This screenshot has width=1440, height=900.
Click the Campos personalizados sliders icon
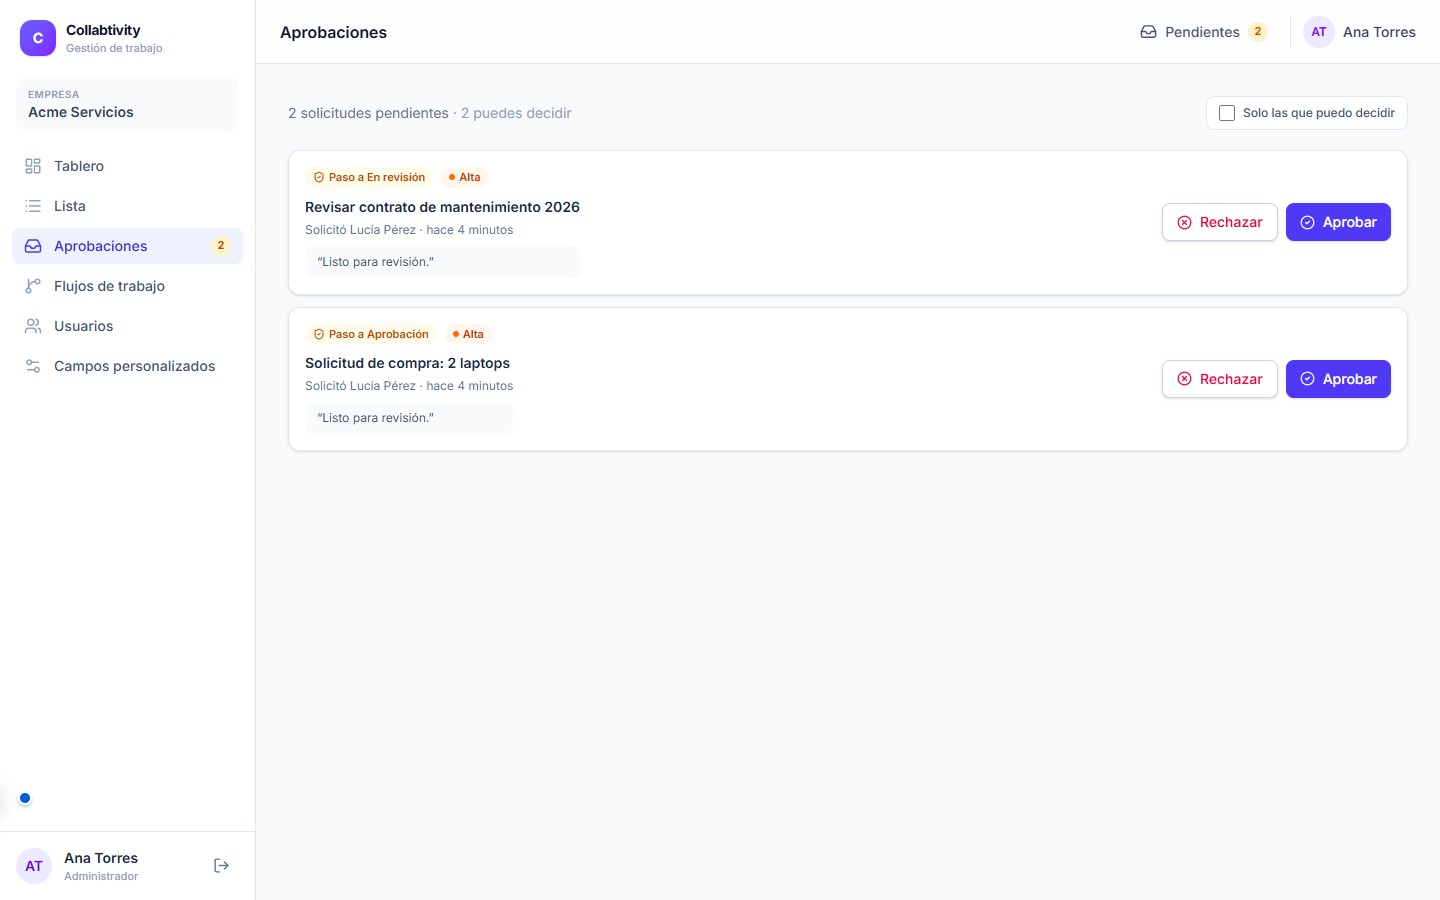click(x=33, y=366)
